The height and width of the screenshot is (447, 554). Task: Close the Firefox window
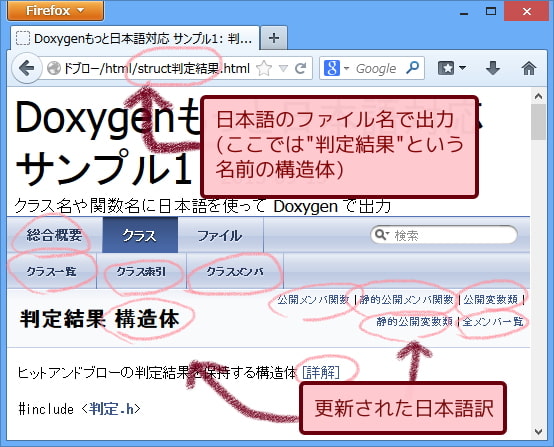coord(527,11)
